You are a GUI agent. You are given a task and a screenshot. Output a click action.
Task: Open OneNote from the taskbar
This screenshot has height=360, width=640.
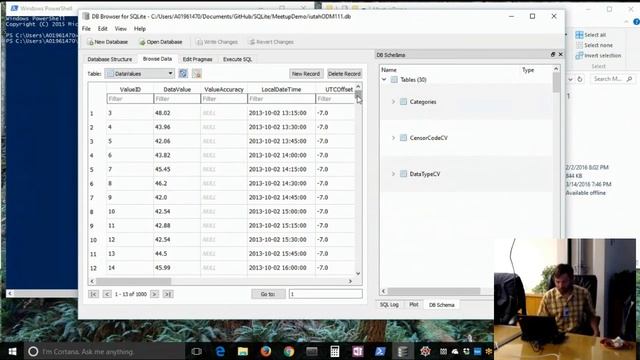(358, 351)
